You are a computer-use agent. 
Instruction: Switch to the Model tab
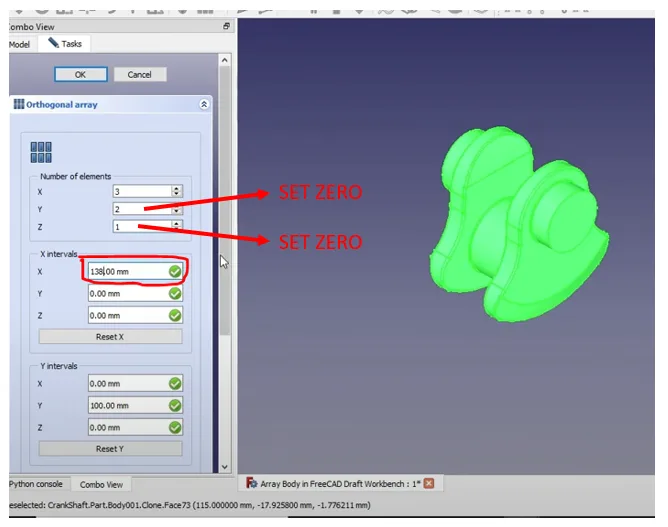click(x=20, y=44)
